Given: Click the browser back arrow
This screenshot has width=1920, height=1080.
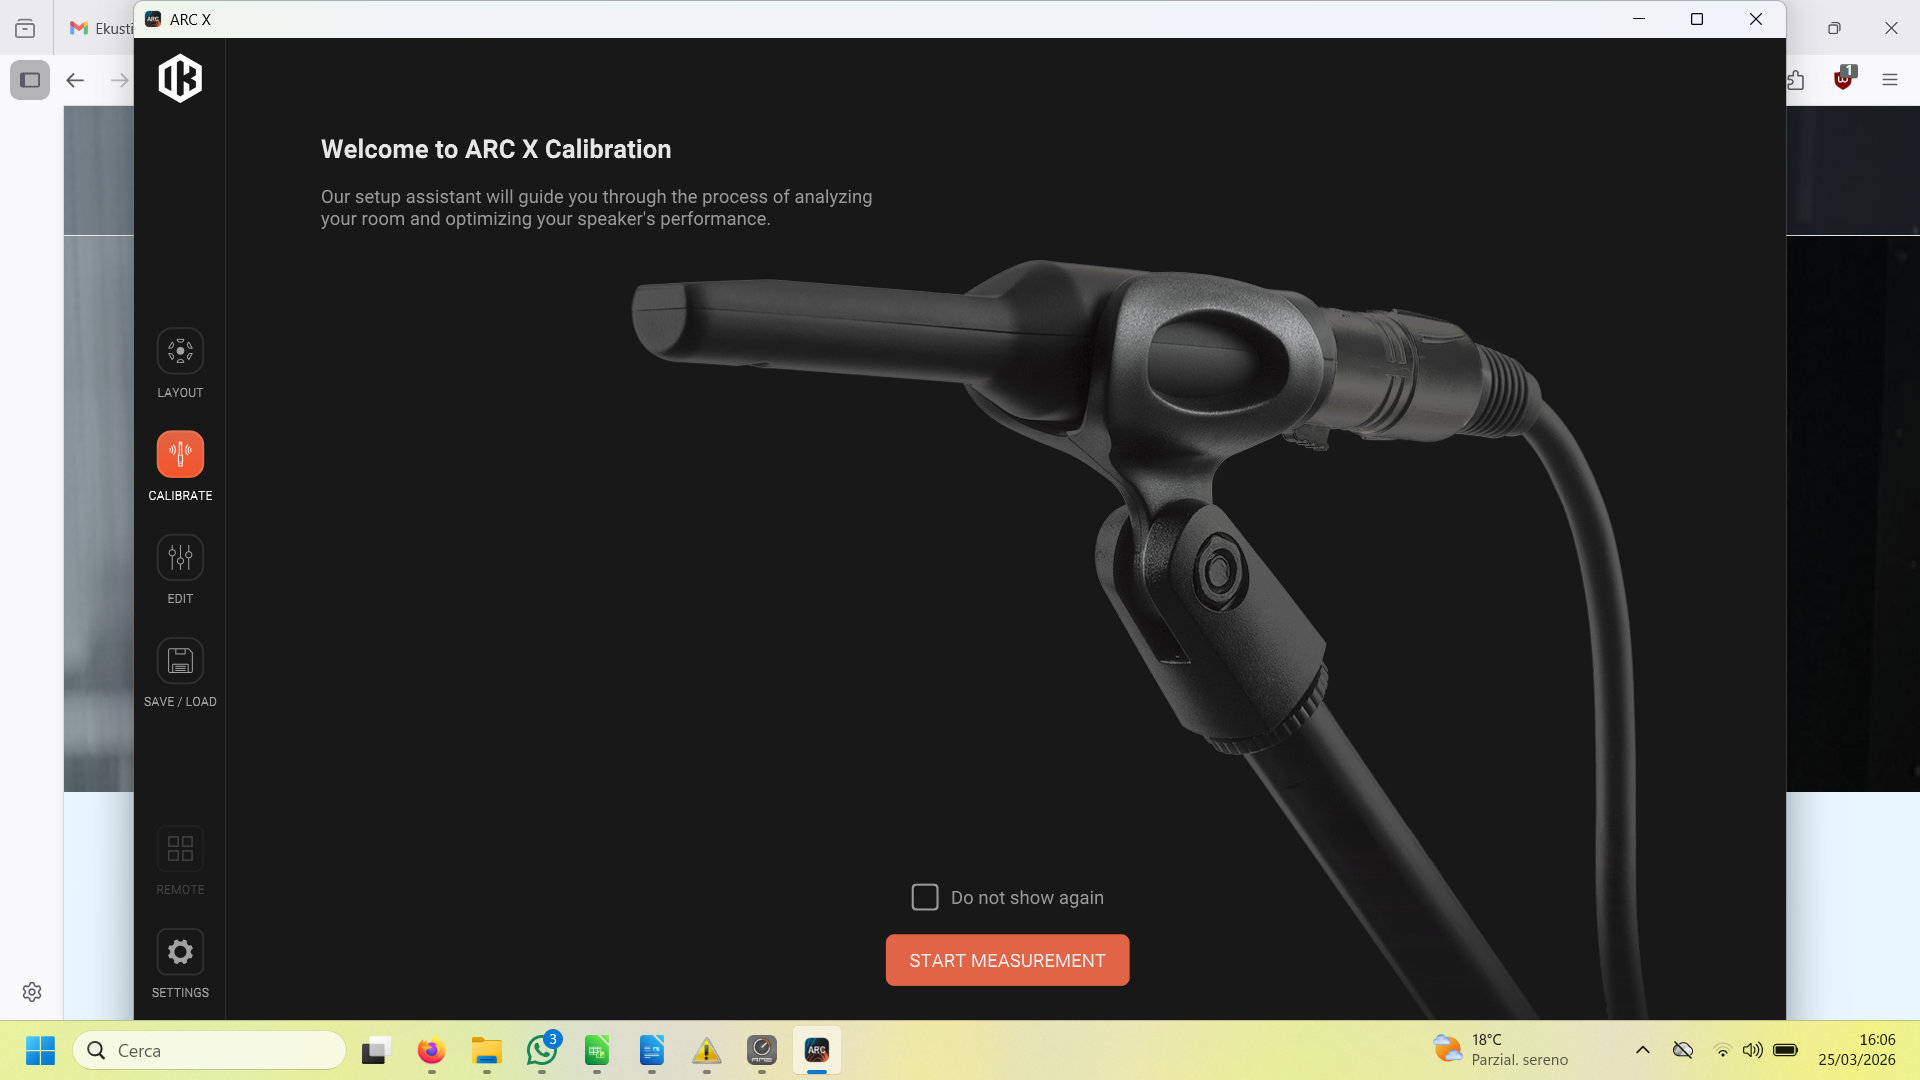Looking at the screenshot, I should click(x=75, y=80).
